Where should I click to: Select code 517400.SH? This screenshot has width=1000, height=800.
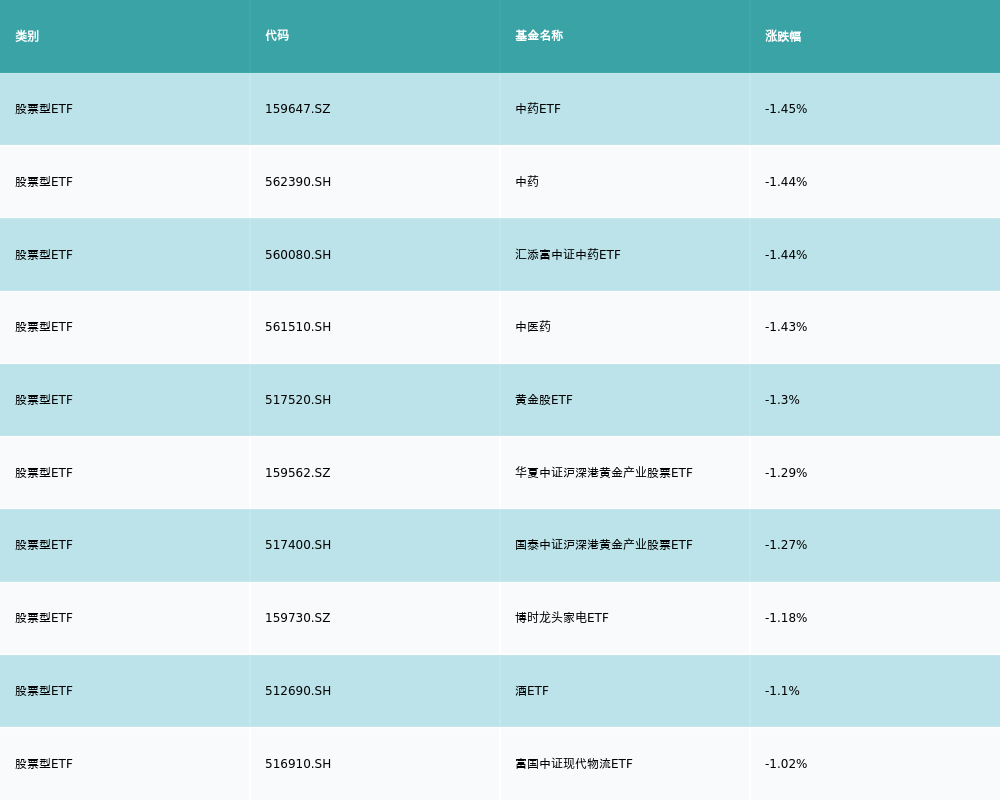[x=298, y=545]
